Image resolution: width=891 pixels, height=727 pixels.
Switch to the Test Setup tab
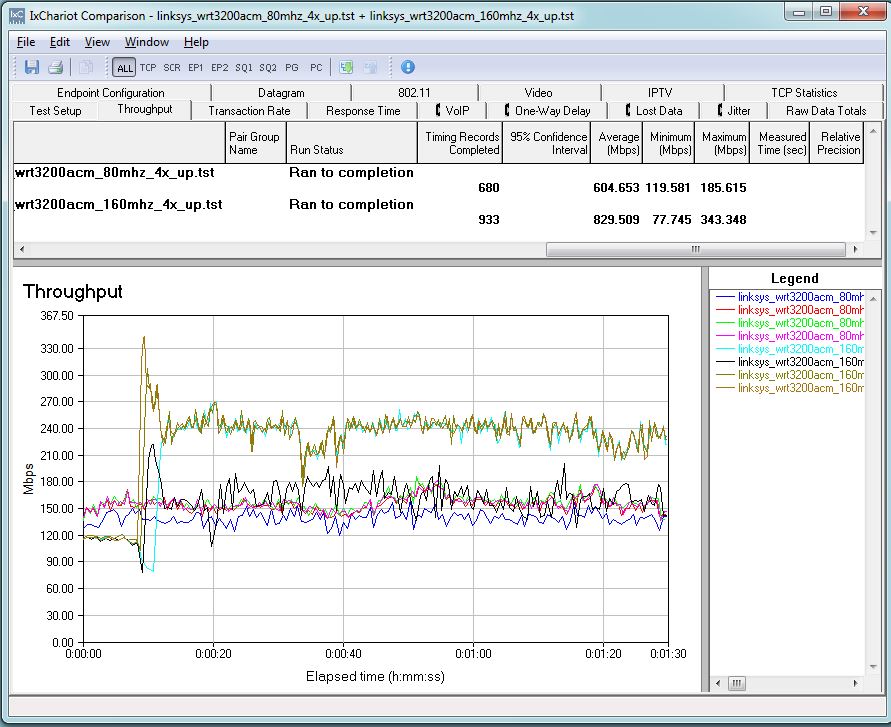[55, 111]
